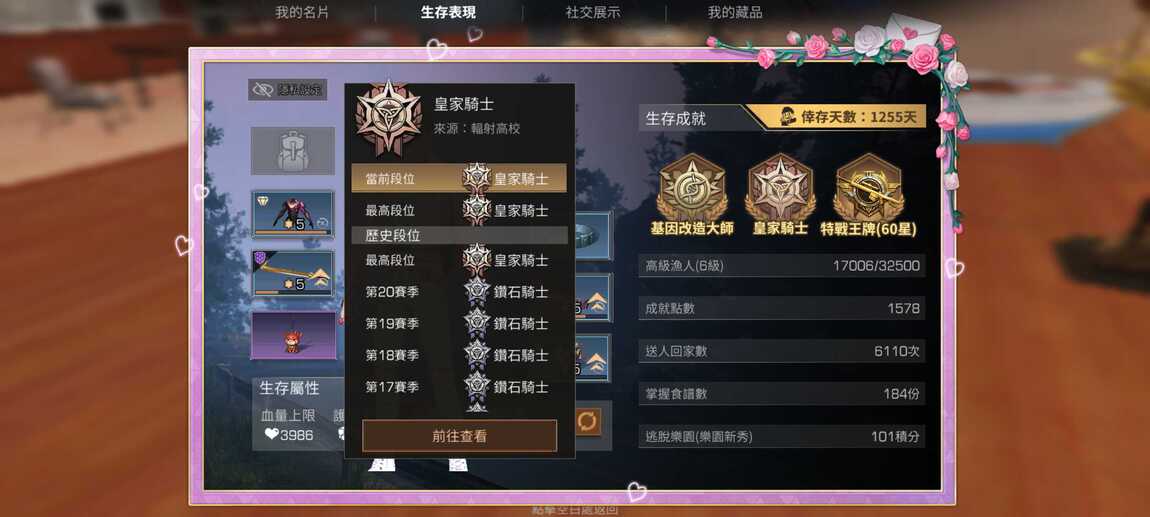Screen dimensions: 1150x517
Task: Select the golden weapon equipment slot
Action: click(x=293, y=274)
